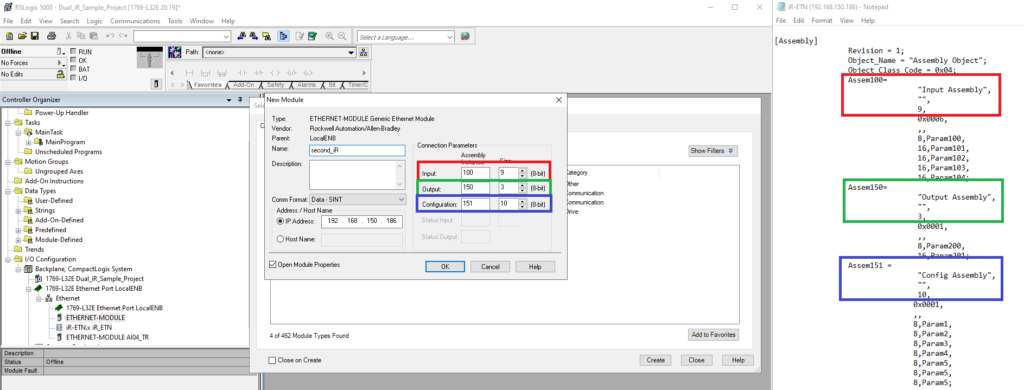
Task: Click the Print toolbar icon
Action: click(52, 36)
